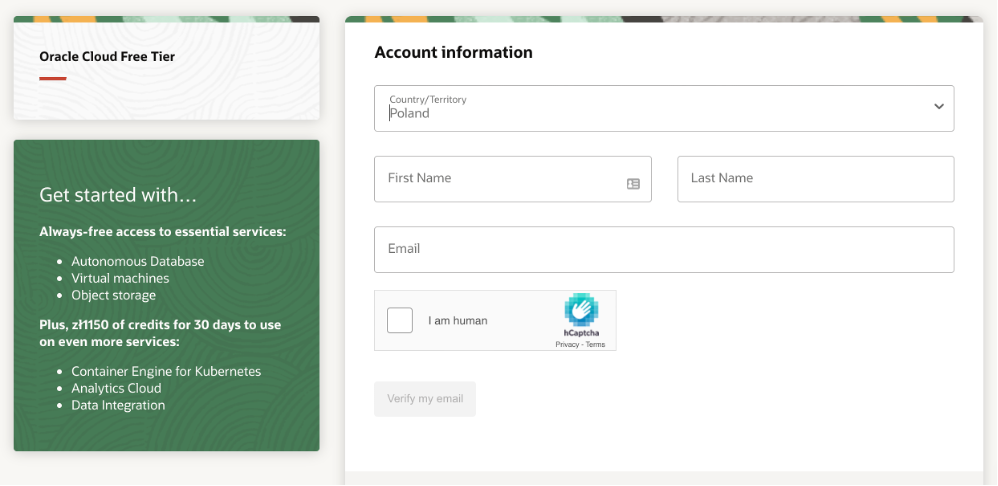Click the contact autofill icon in First Name

pos(633,184)
